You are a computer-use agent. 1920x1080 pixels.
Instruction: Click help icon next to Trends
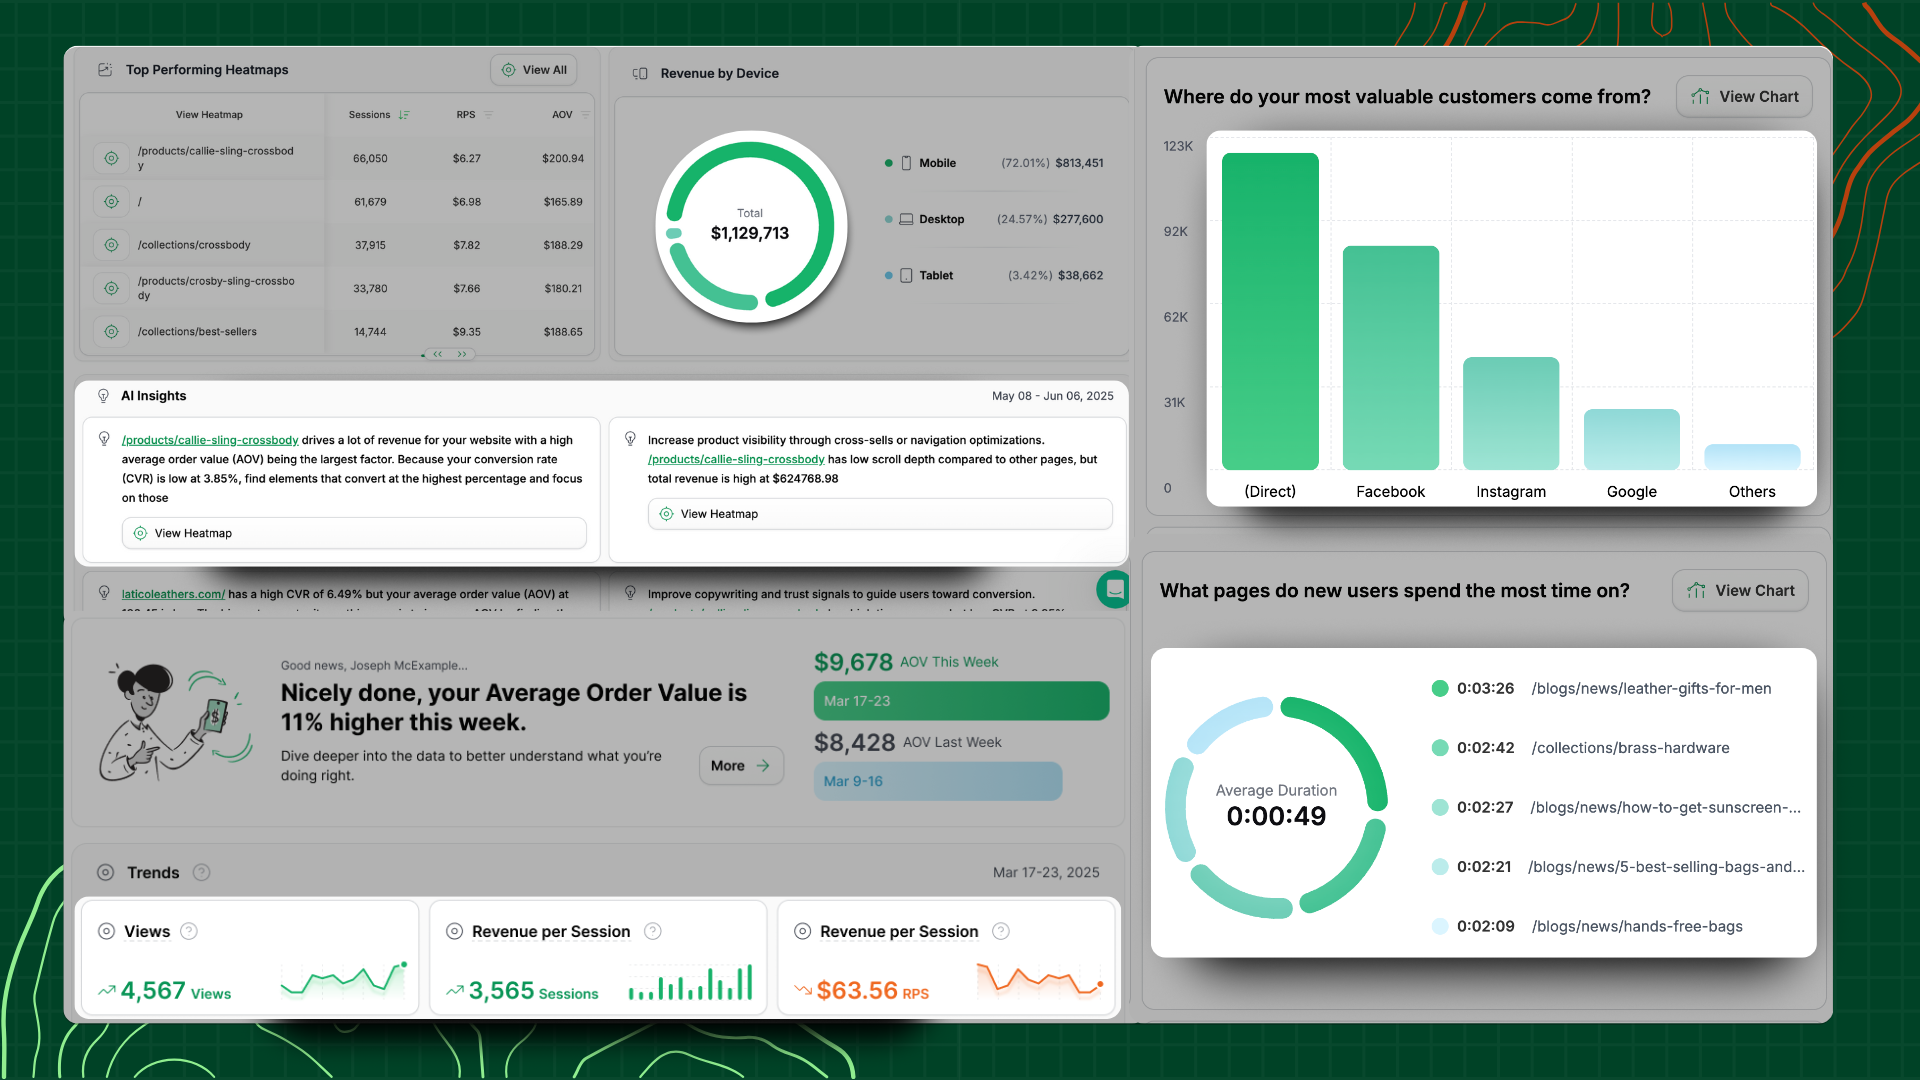(x=201, y=872)
